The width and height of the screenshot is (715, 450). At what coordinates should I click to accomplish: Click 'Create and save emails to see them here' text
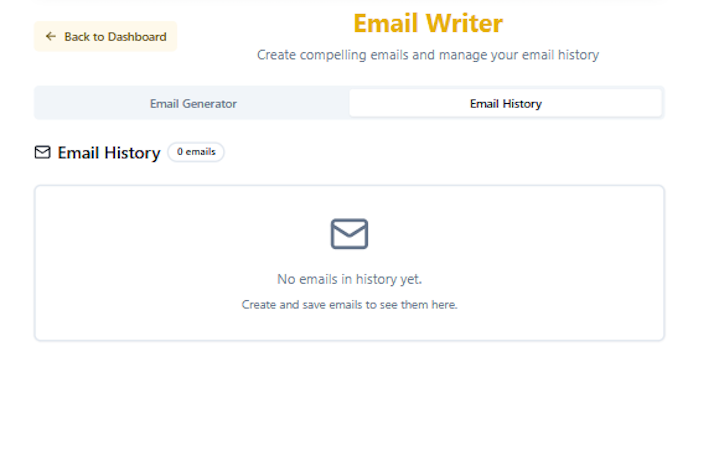(x=349, y=305)
